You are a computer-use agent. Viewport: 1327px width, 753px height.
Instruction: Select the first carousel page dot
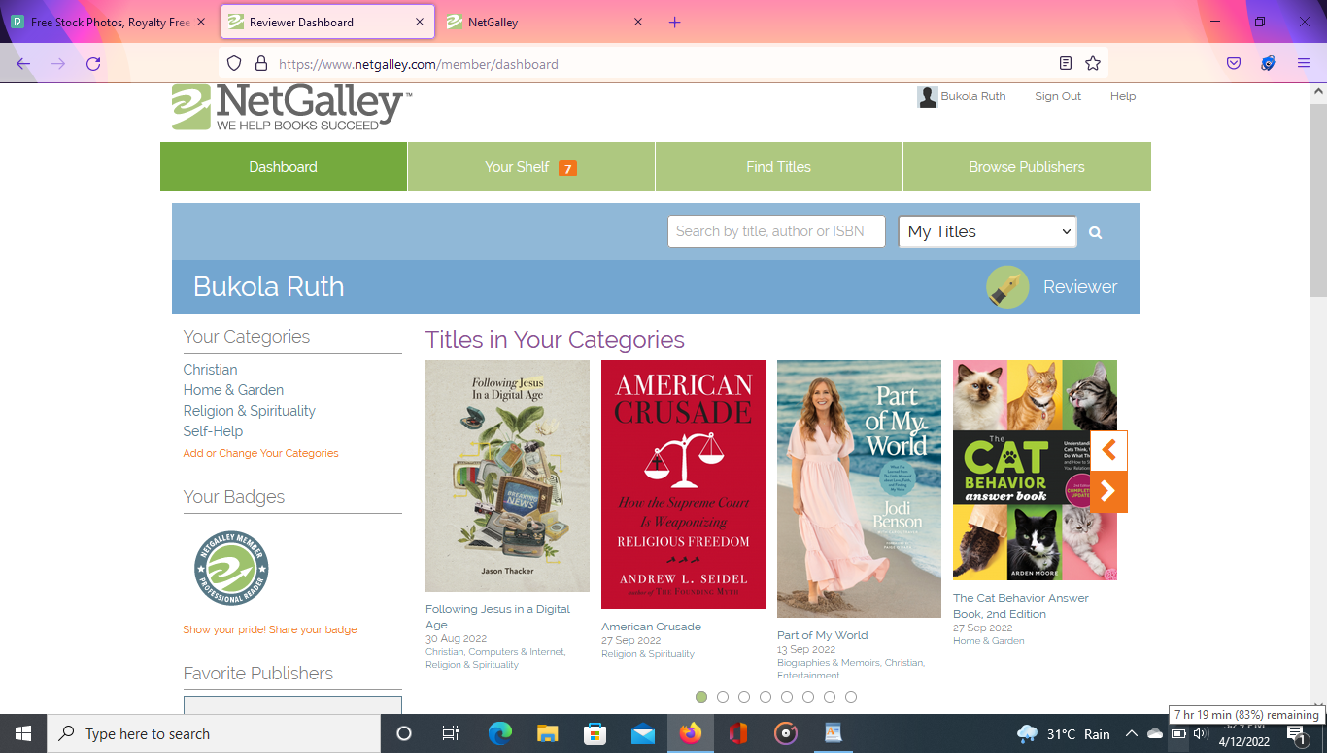click(x=701, y=697)
